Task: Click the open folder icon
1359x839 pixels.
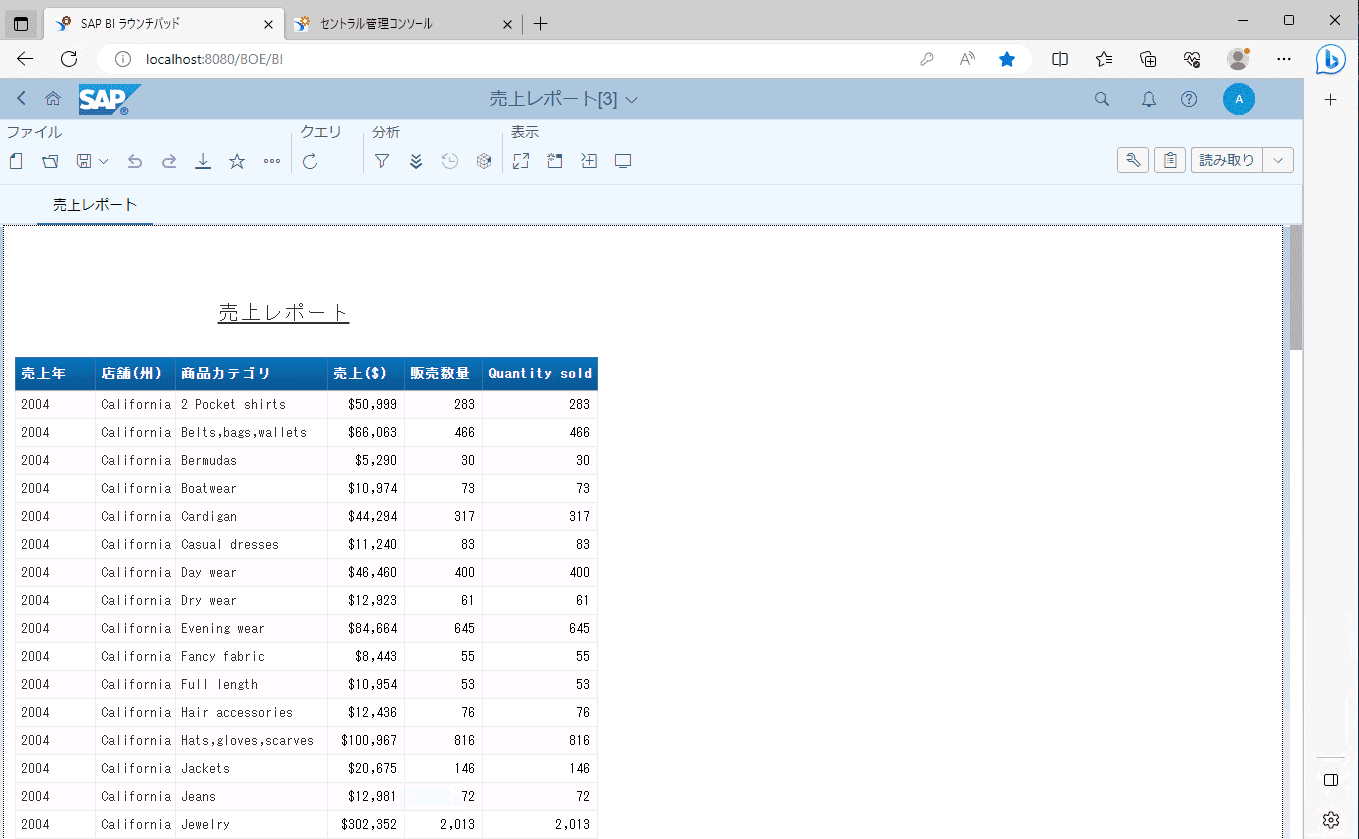Action: point(50,161)
